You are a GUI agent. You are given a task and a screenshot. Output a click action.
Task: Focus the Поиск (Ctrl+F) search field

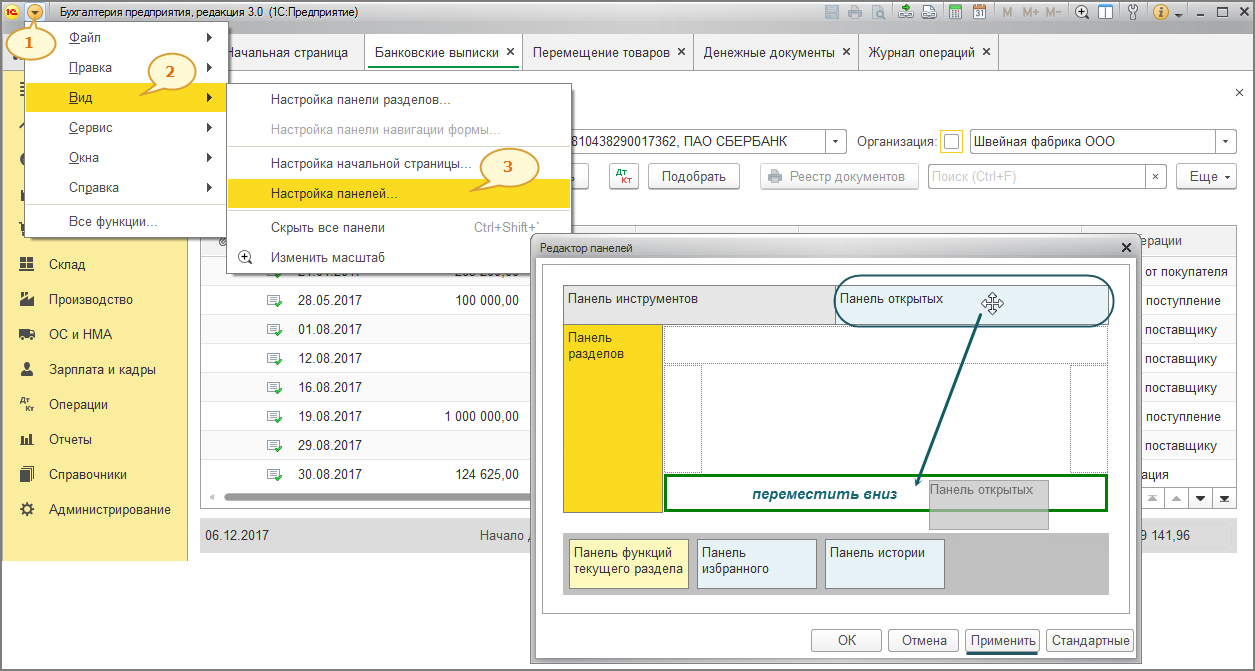click(1036, 177)
